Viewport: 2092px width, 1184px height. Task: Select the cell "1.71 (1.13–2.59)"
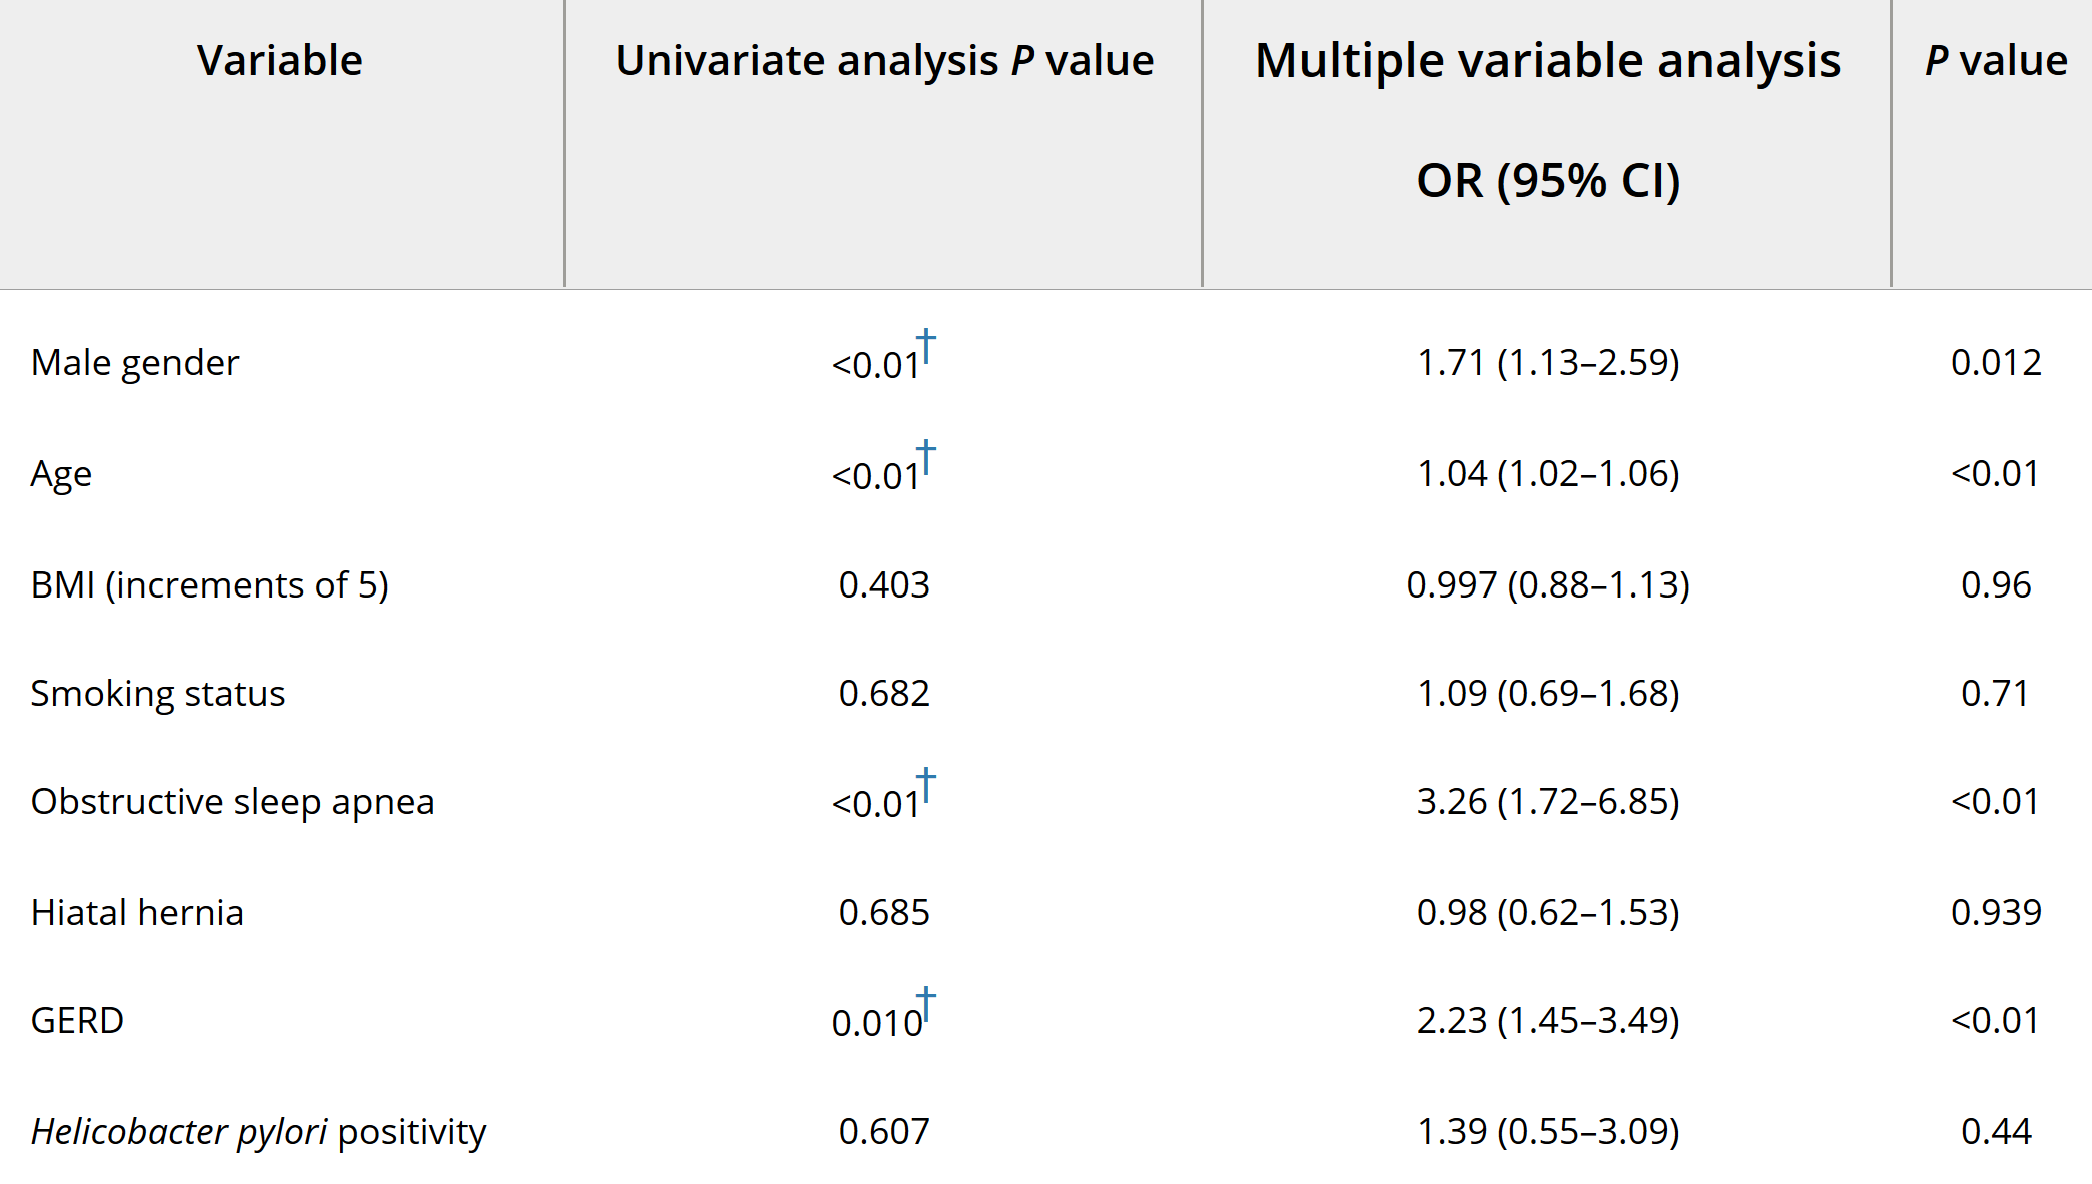[1547, 363]
